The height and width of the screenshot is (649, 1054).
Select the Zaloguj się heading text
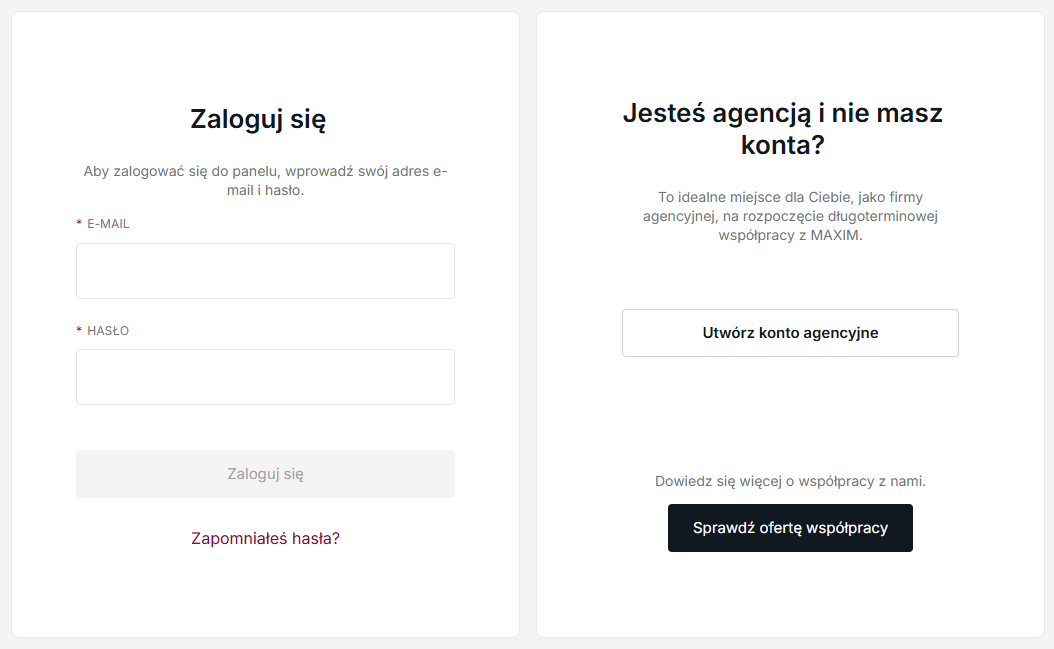[x=258, y=120]
